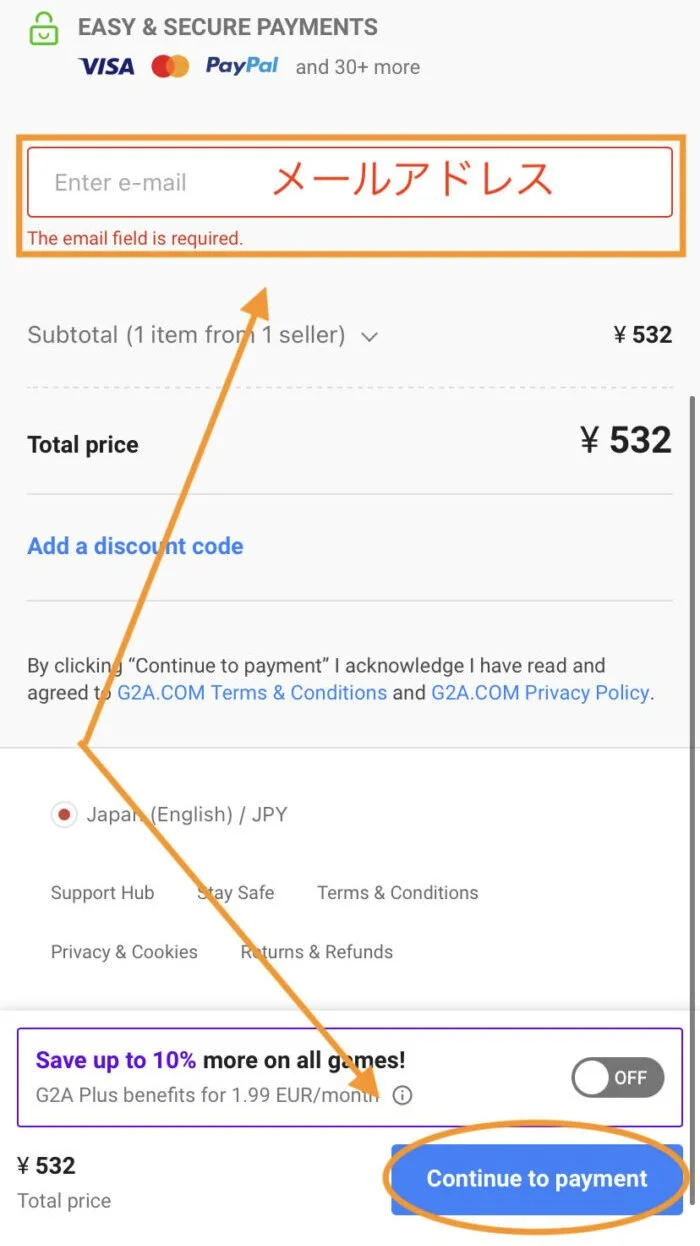This screenshot has height=1246, width=700.
Task: Click the G2A Plus info icon
Action: tap(402, 1095)
